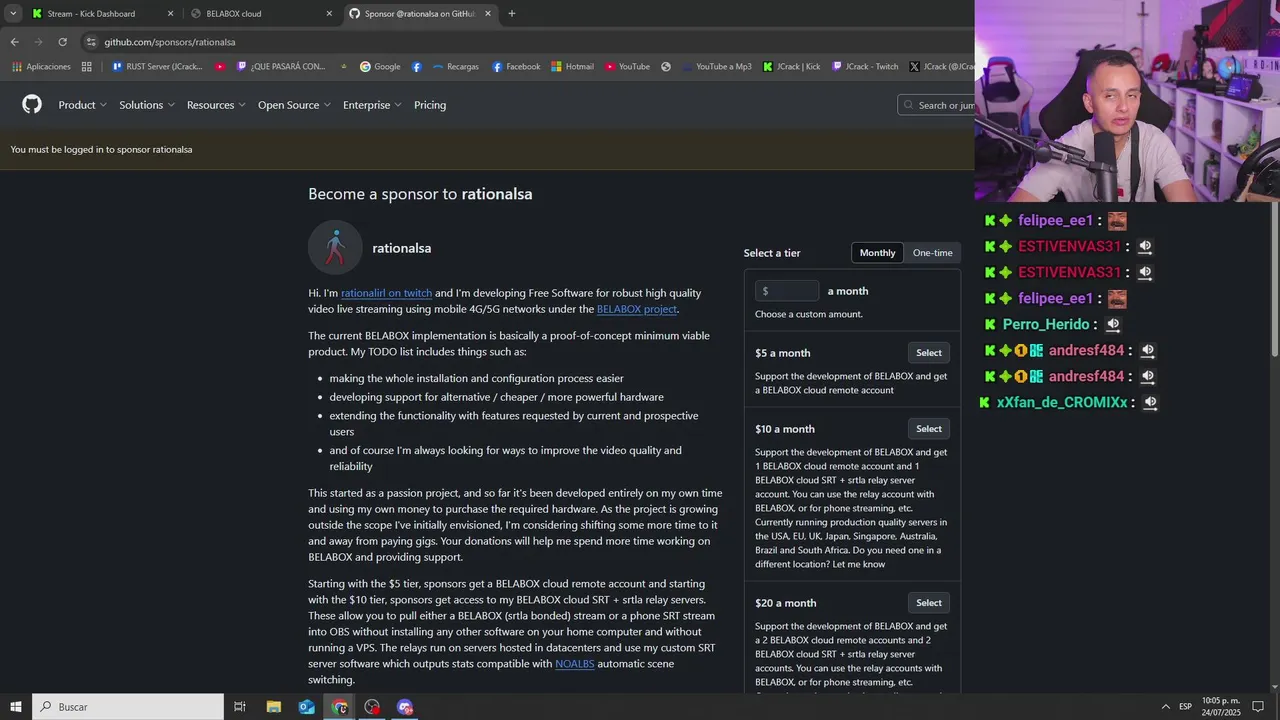The height and width of the screenshot is (720, 1280).
Task: Click the OBS Studio taskbar icon
Action: click(x=372, y=707)
